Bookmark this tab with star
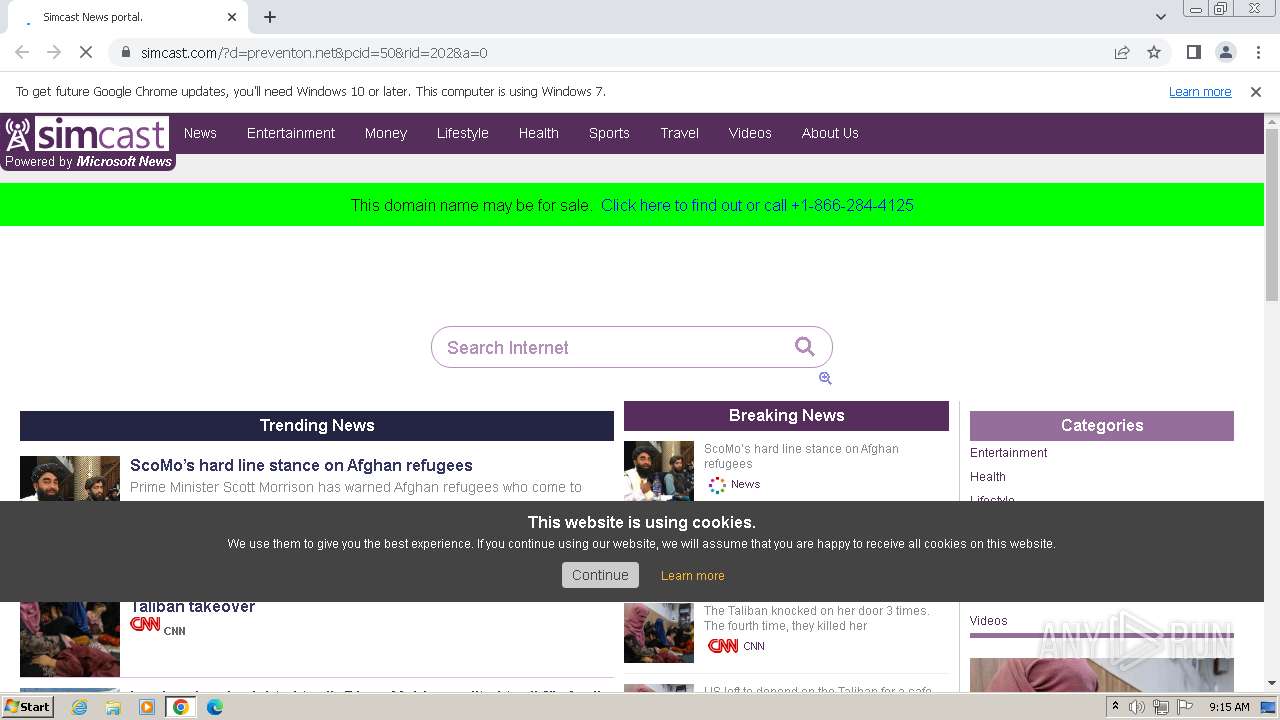This screenshot has height=720, width=1280. pos(1154,52)
